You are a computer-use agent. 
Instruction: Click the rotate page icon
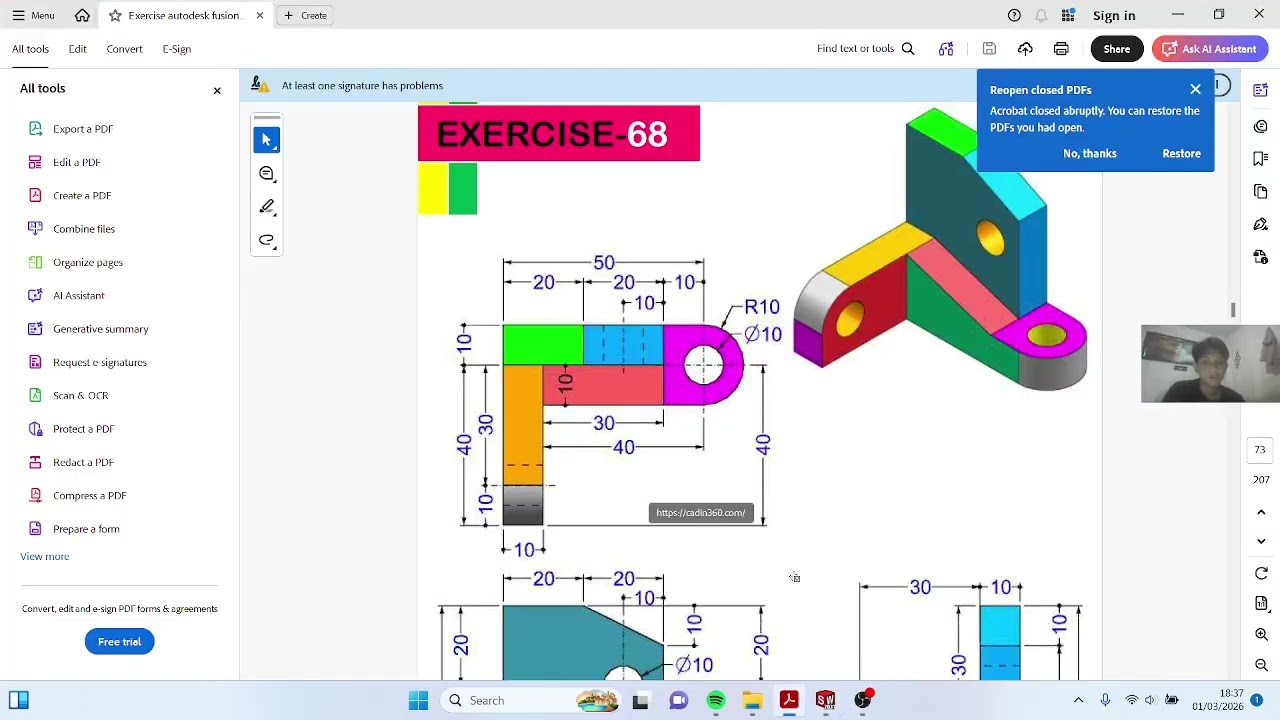point(1261,574)
